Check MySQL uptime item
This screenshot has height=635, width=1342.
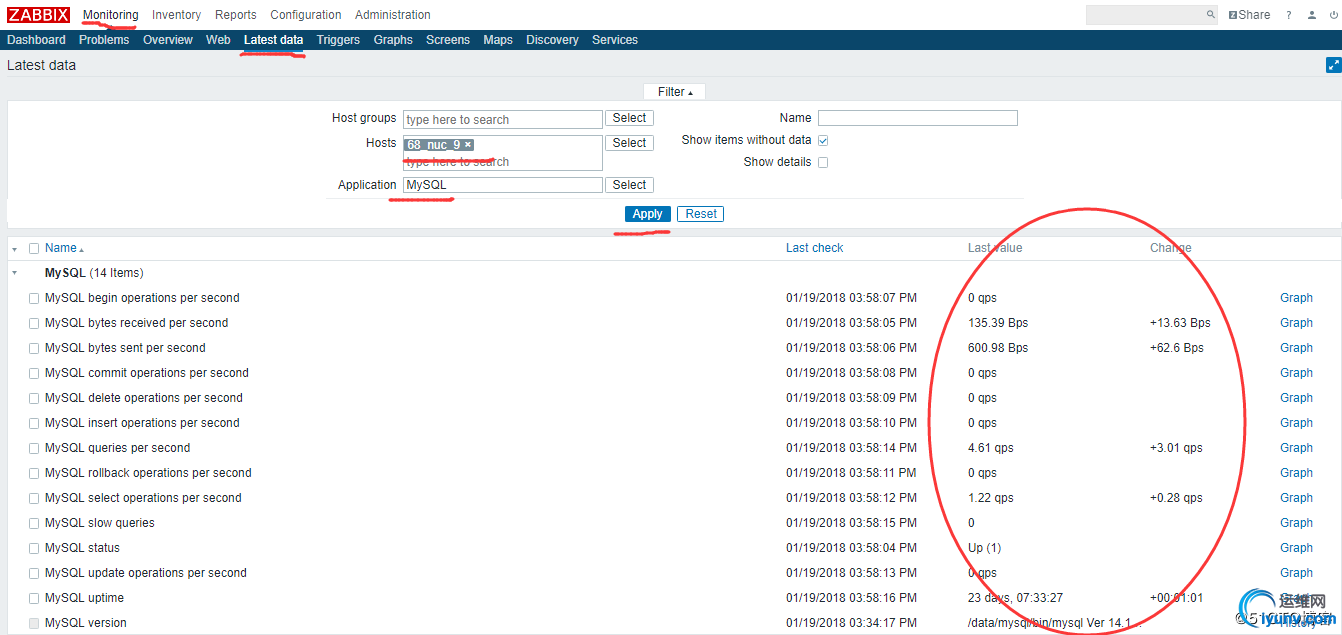click(x=34, y=598)
